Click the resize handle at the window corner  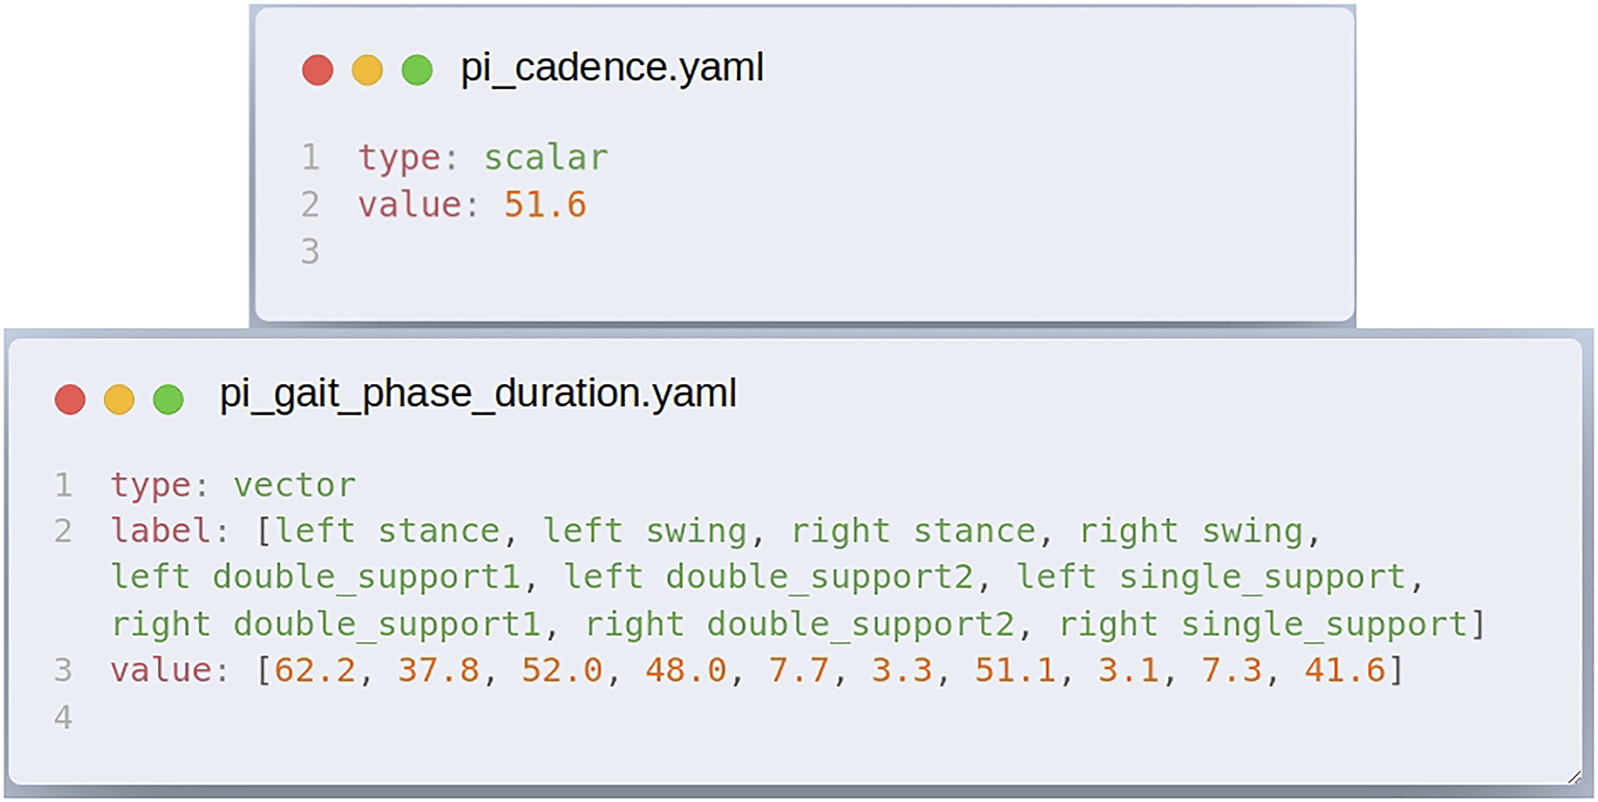1573,777
